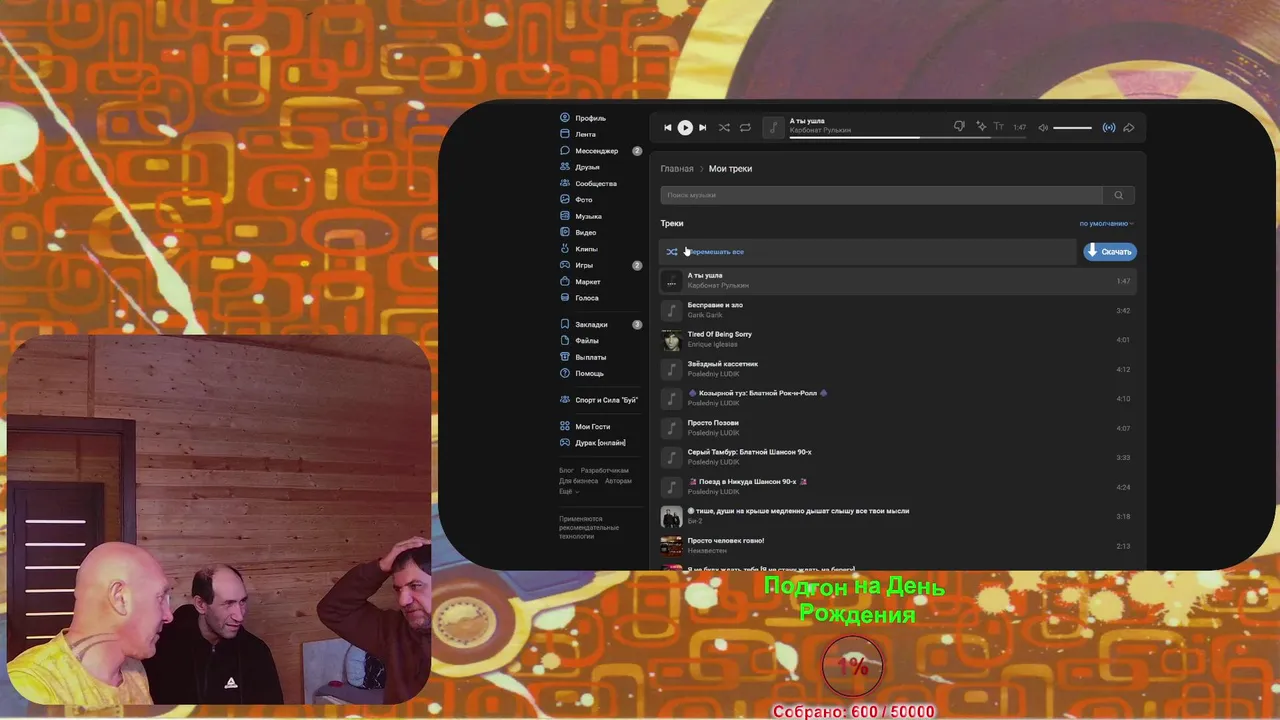Click the share arrow icon in player

click(1128, 127)
